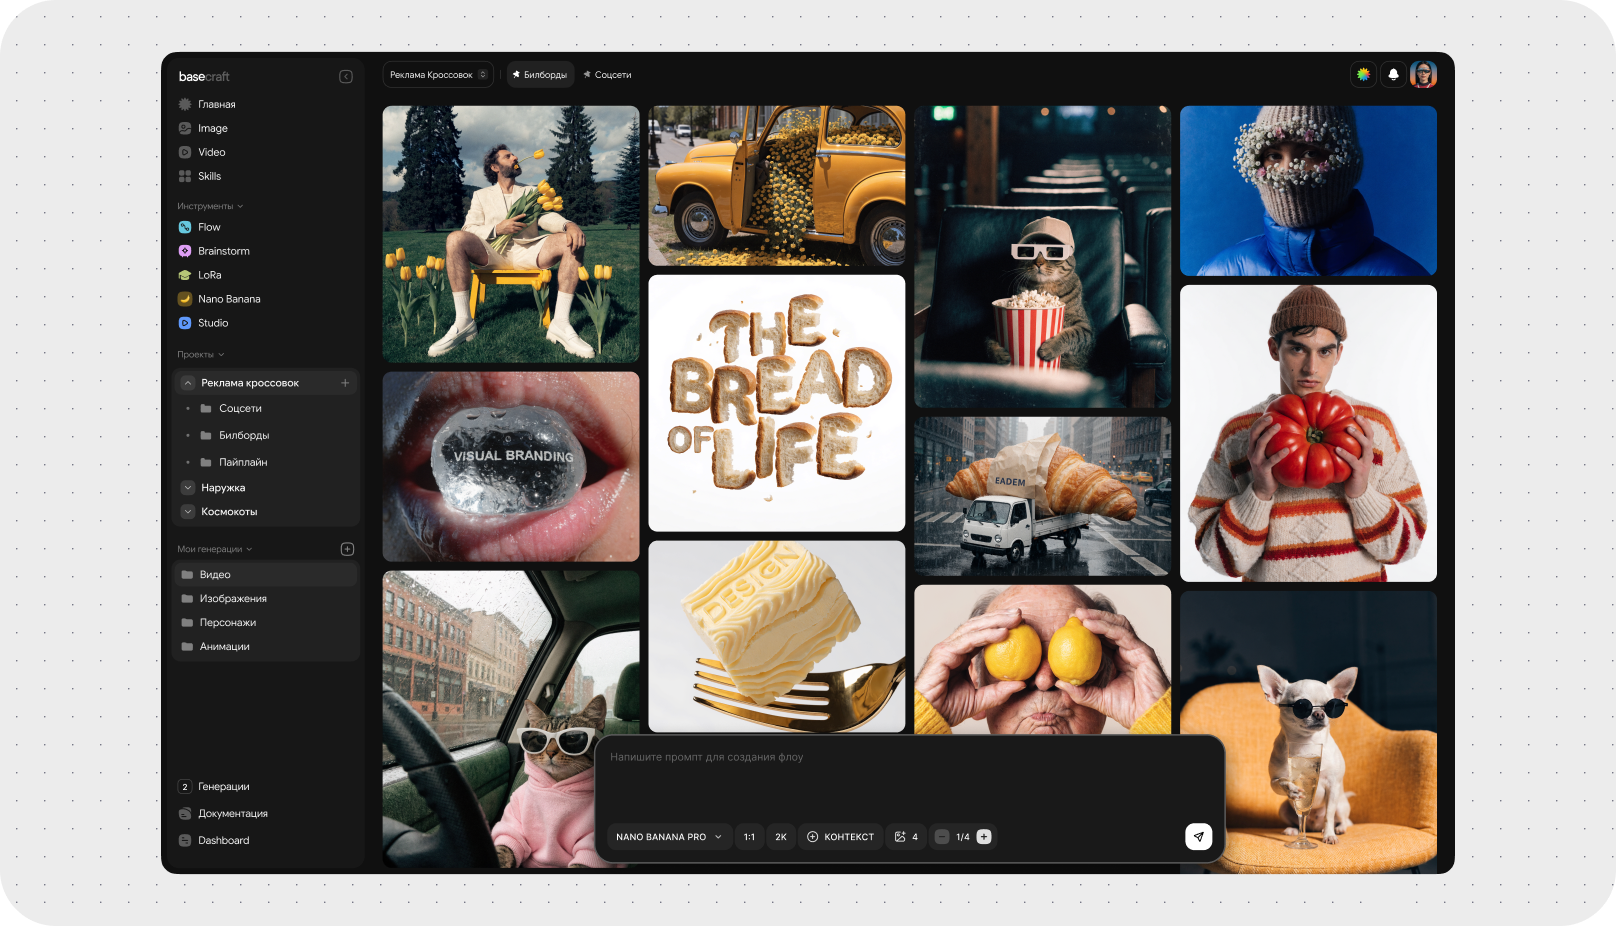Click the colorful flower icon in header
1616x926 pixels.
pyautogui.click(x=1363, y=75)
